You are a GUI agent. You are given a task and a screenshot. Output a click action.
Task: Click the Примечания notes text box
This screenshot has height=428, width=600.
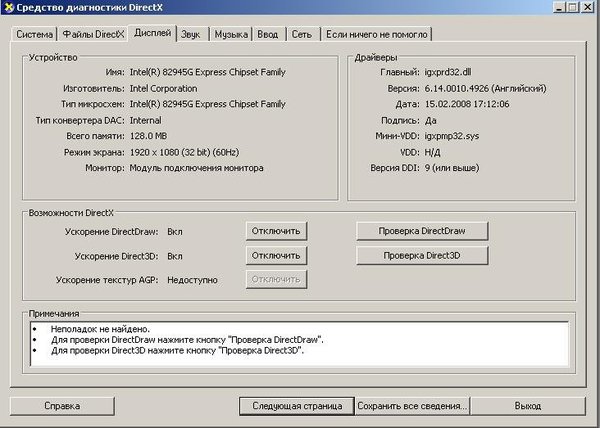click(x=299, y=344)
